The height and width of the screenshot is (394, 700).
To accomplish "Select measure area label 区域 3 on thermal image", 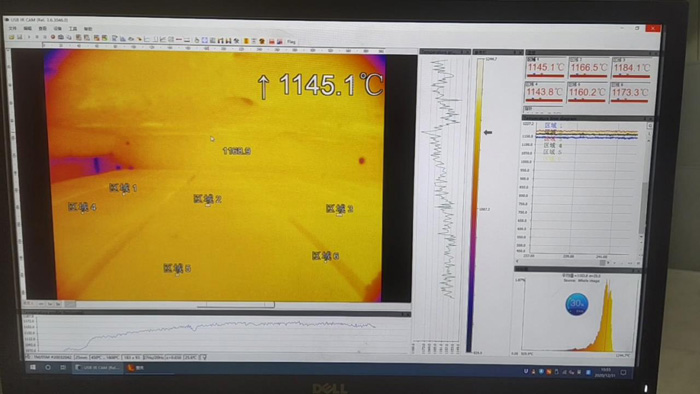I will point(340,209).
